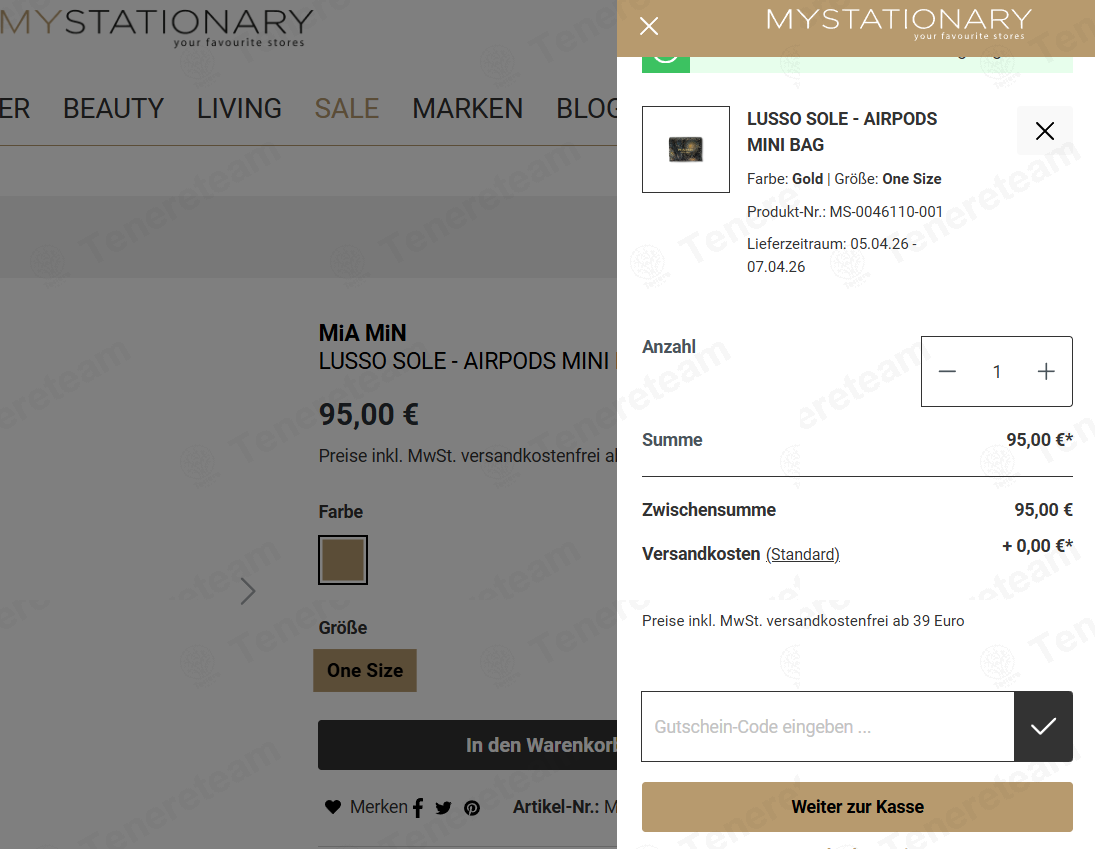This screenshot has height=849, width=1095.
Task: Share product on Pinterest
Action: (x=472, y=808)
